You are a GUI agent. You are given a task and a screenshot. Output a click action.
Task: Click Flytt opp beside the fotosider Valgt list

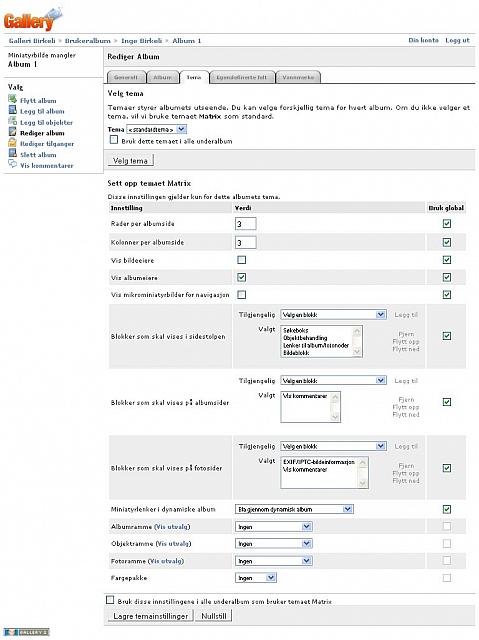(406, 473)
